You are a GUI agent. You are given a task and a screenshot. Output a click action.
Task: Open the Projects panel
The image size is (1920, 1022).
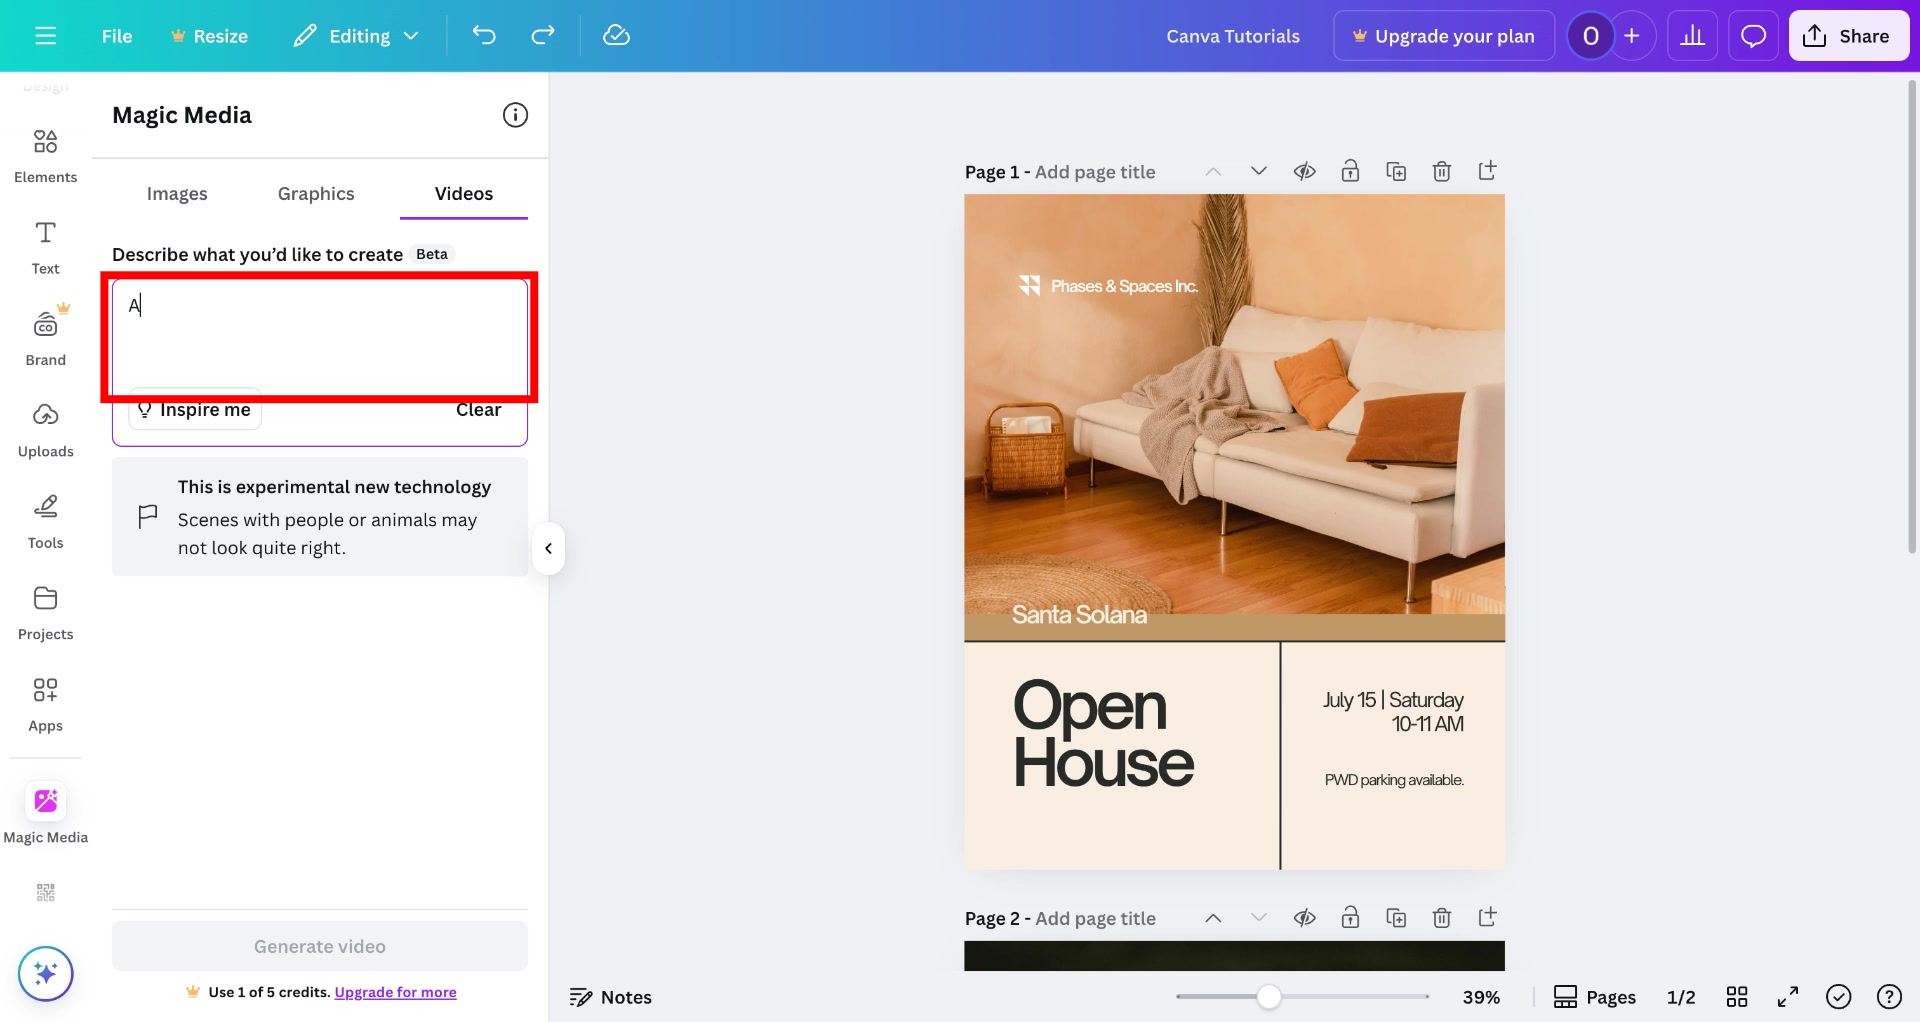tap(45, 612)
